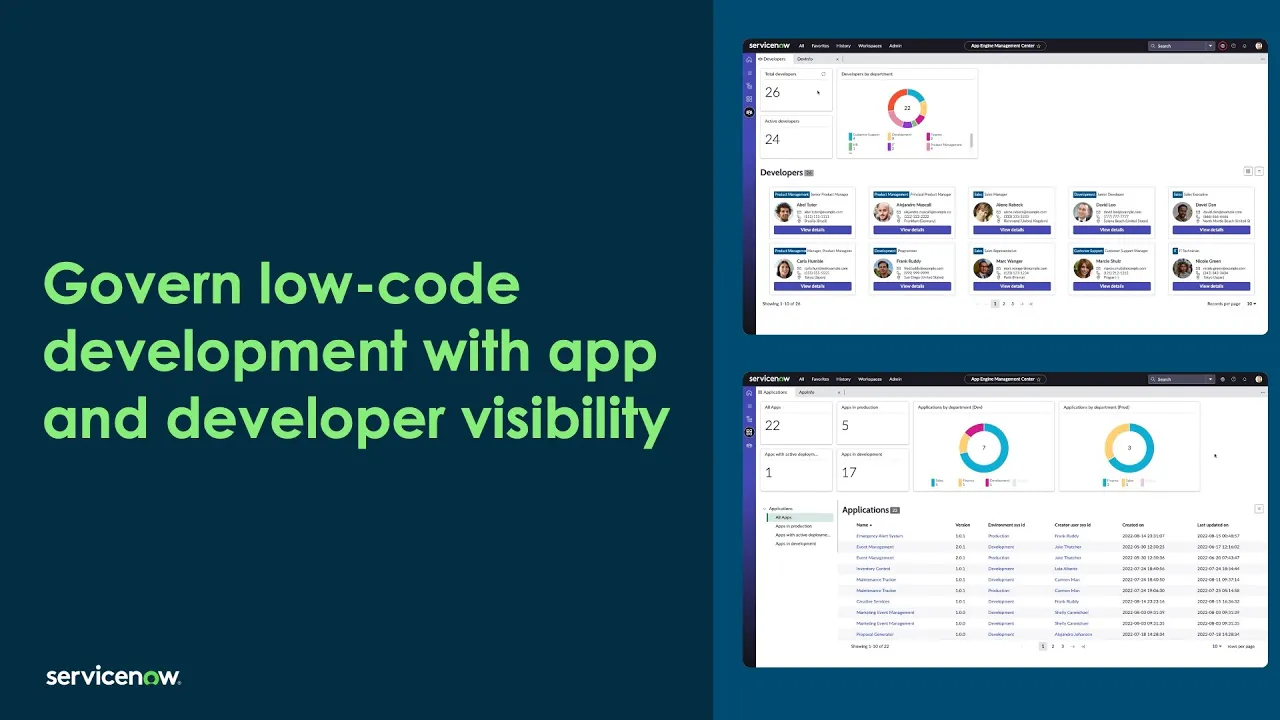Select Apps in development tree item
This screenshot has height=720, width=1280.
pyautogui.click(x=796, y=544)
